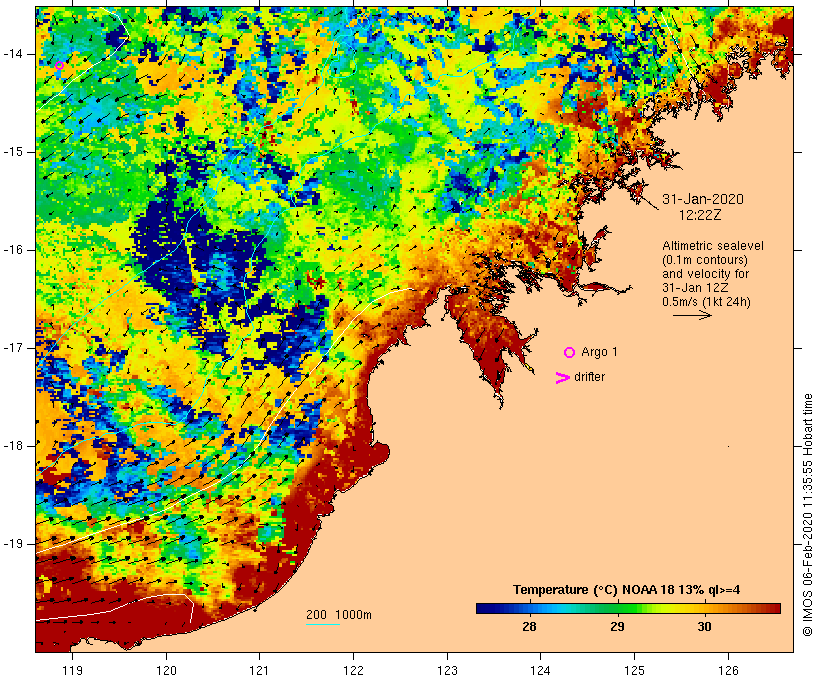Click the 126 longitude axis label

(728, 670)
